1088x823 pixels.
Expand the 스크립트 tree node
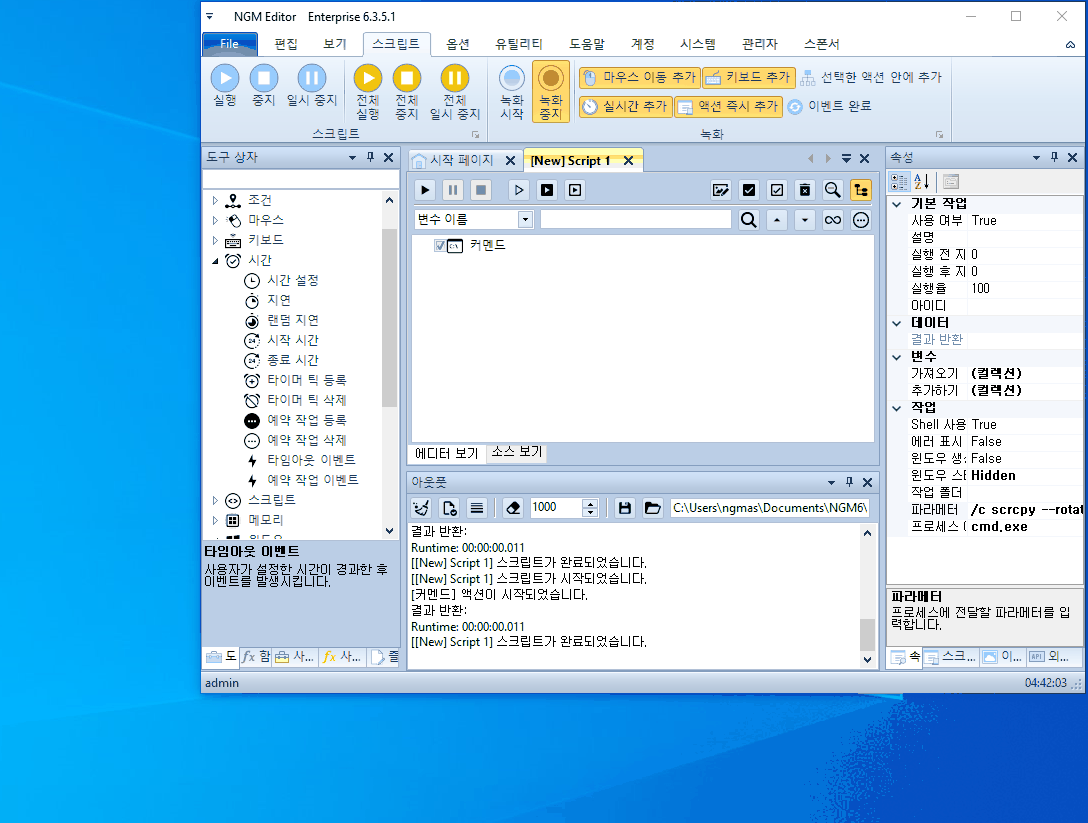click(215, 500)
